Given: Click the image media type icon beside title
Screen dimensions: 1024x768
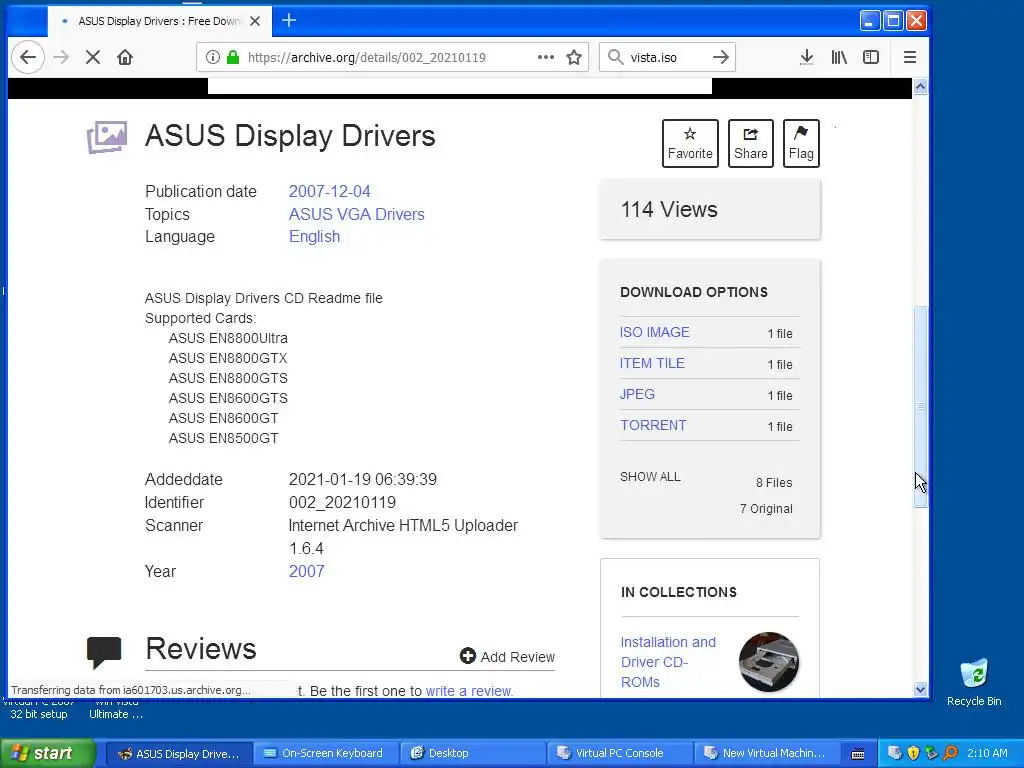Looking at the screenshot, I should [x=106, y=136].
